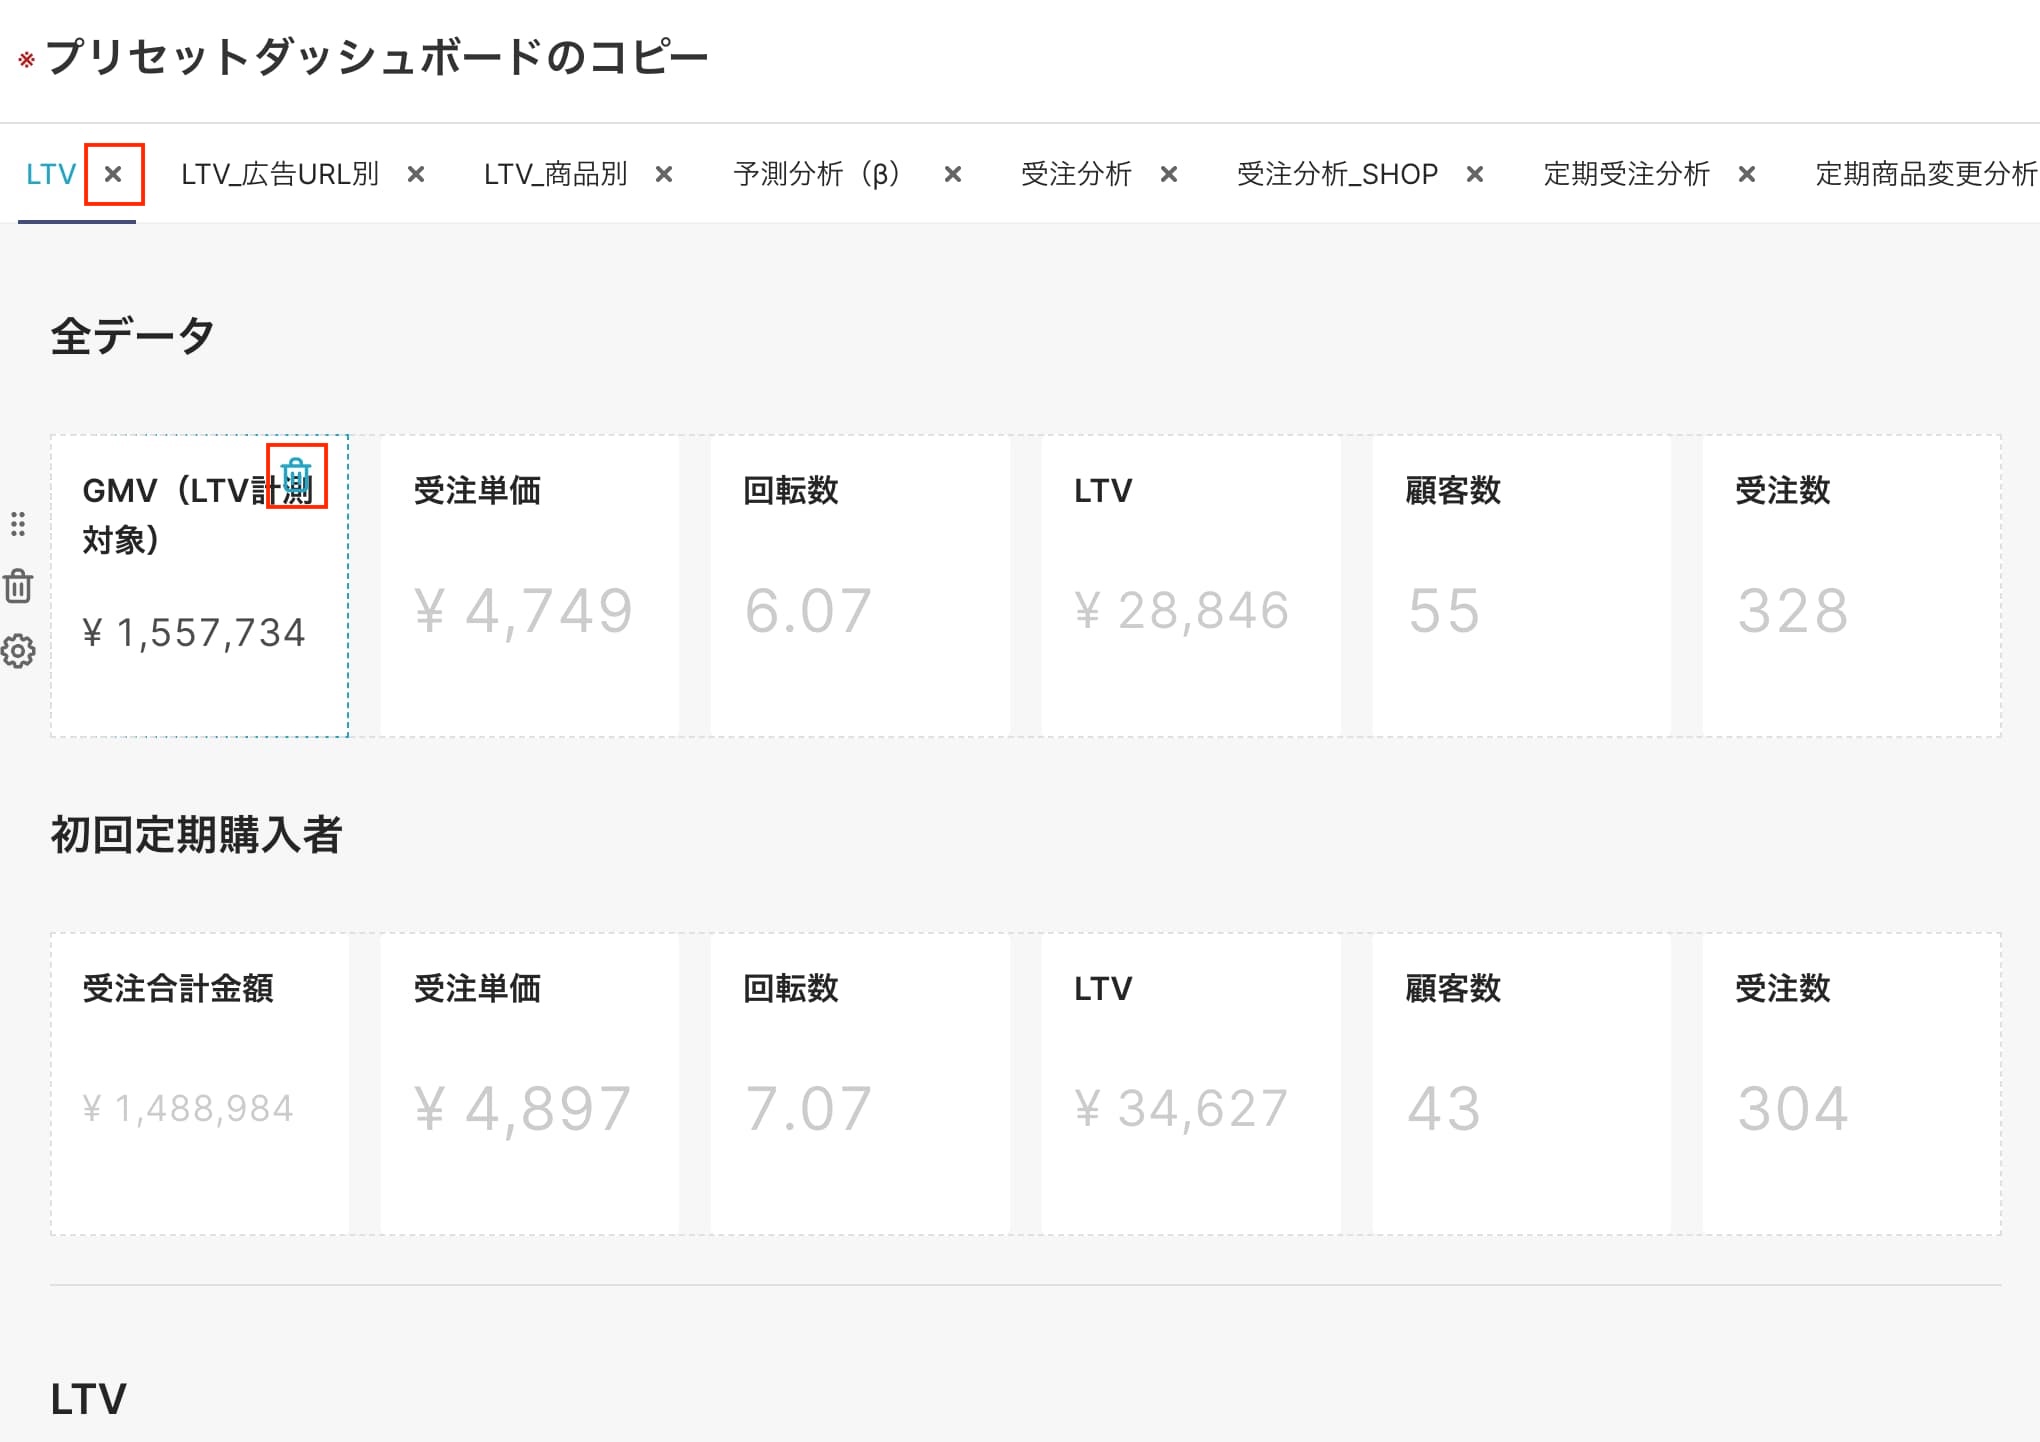Switch to the 受注分析_SHOP tab
Image resolution: width=2040 pixels, height=1442 pixels.
[1337, 175]
